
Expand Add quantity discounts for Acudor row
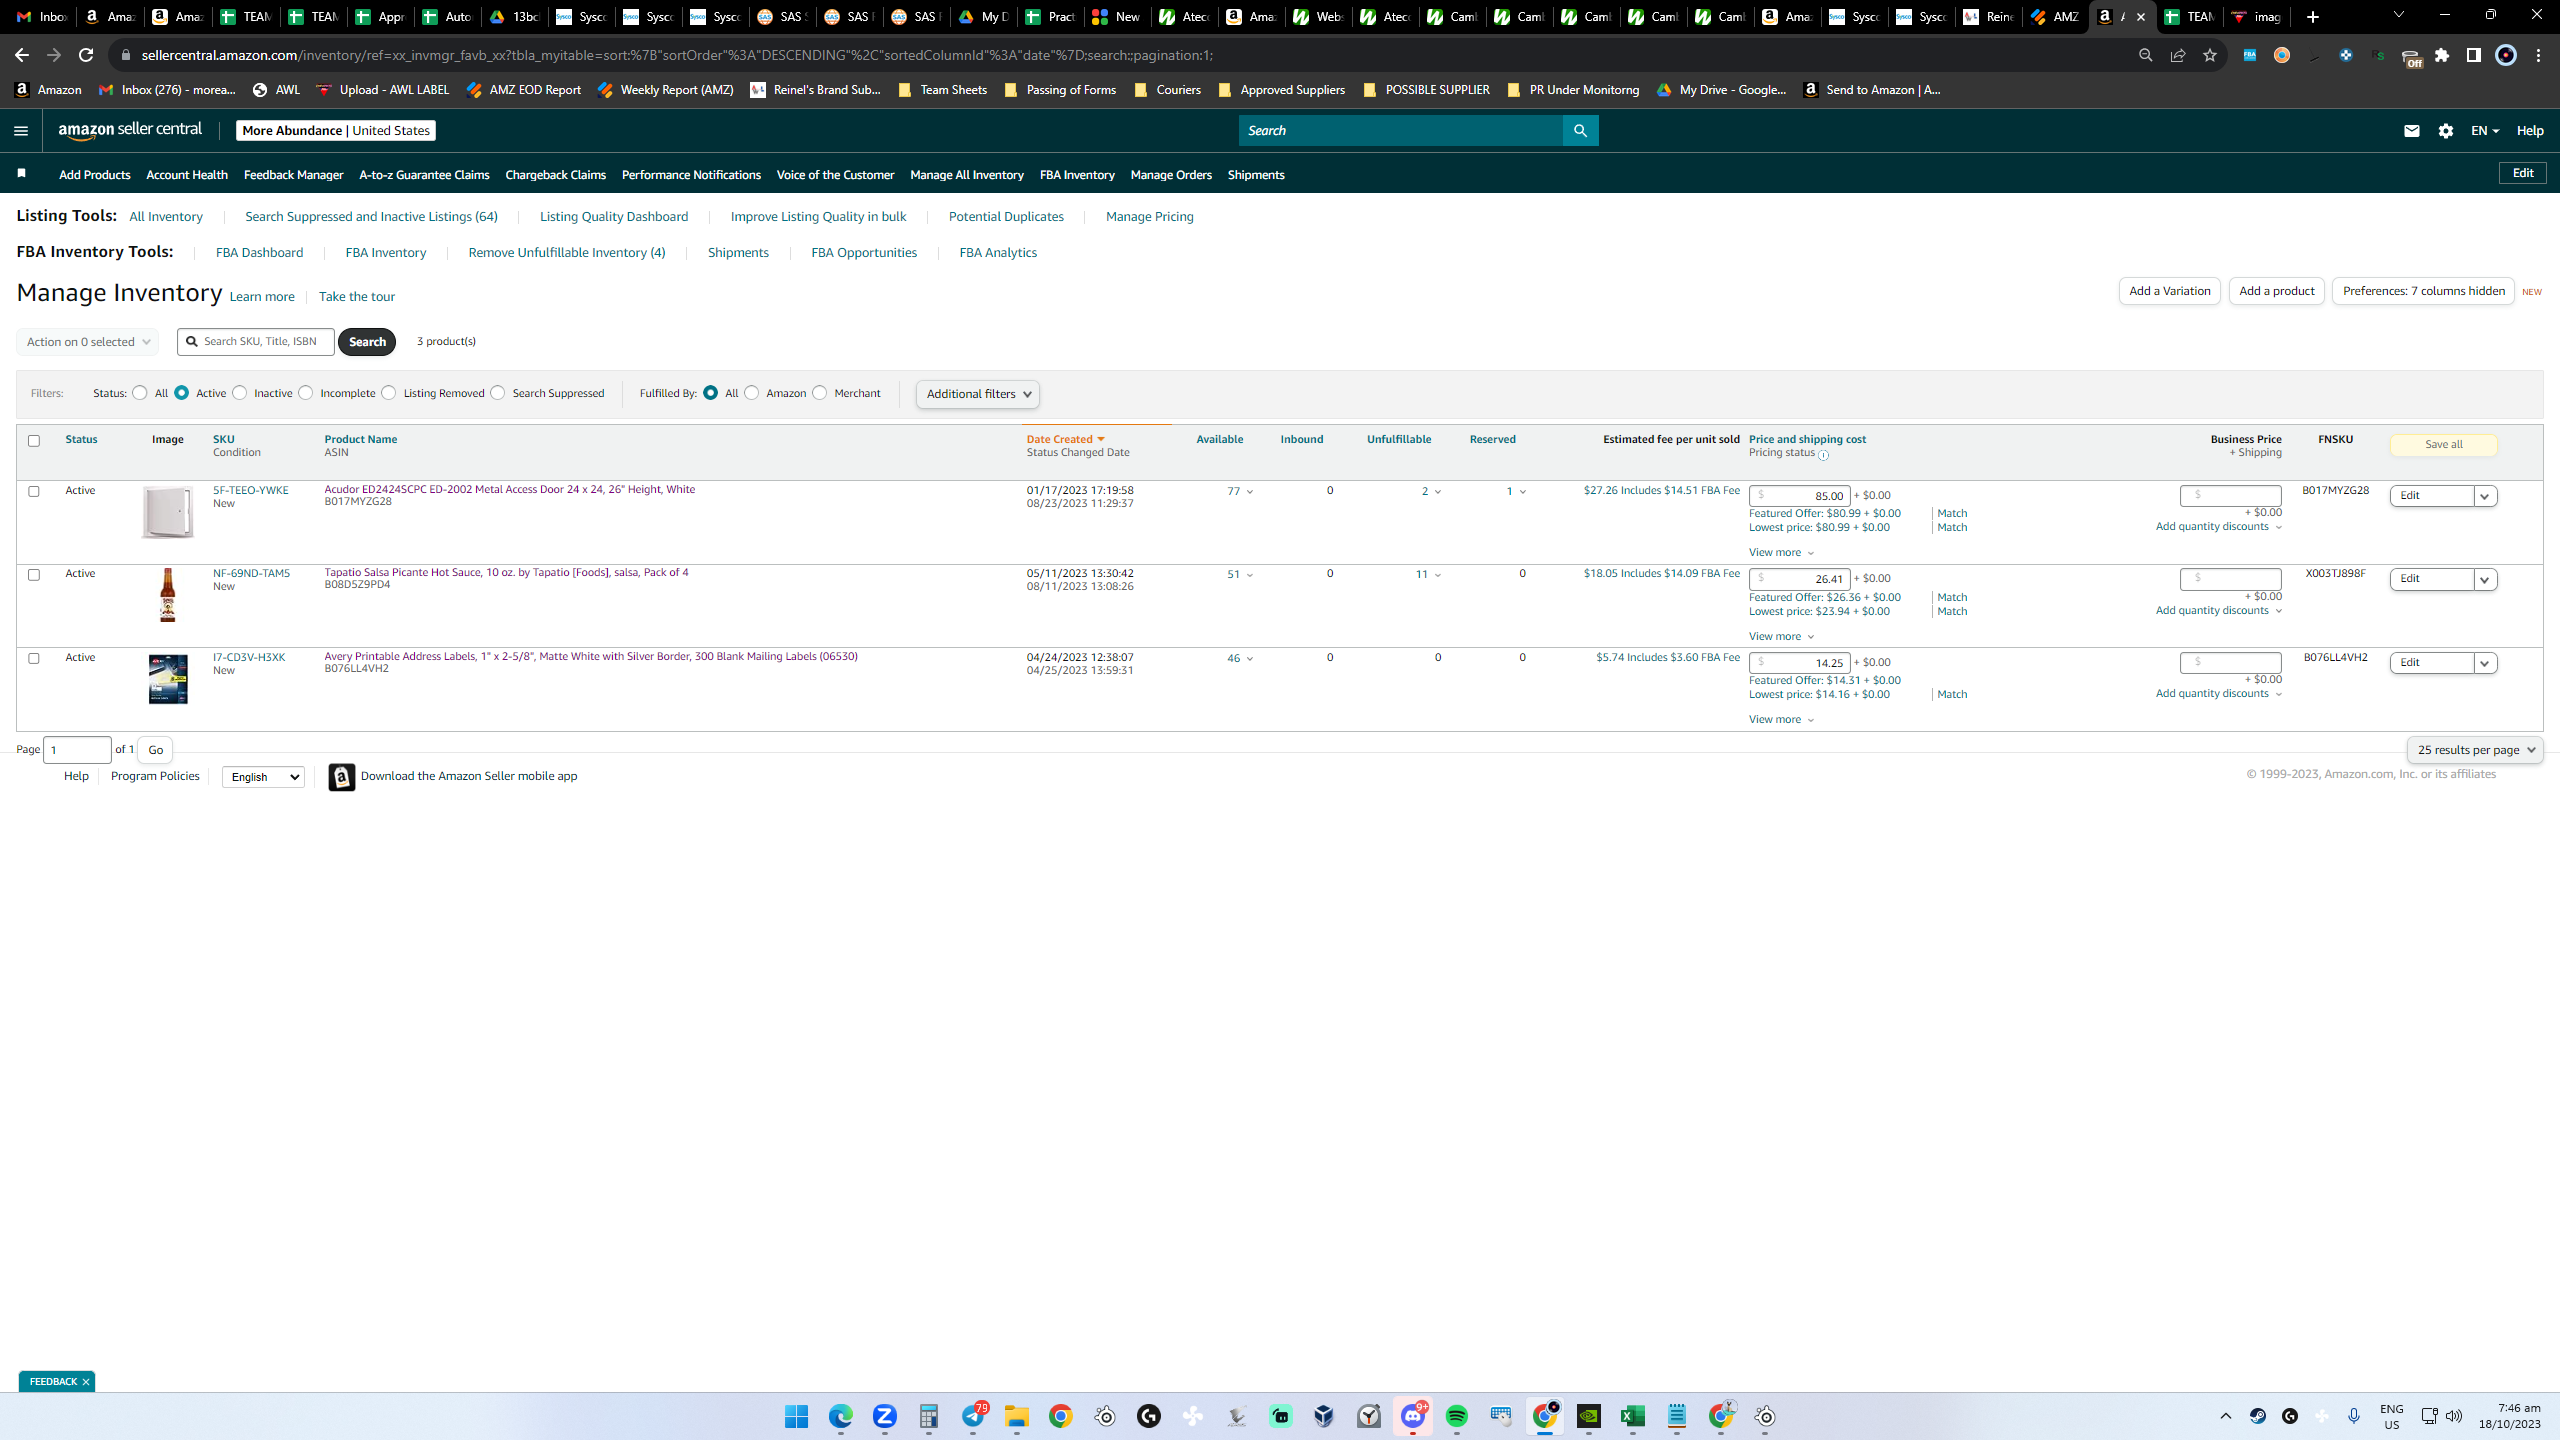tap(2219, 527)
